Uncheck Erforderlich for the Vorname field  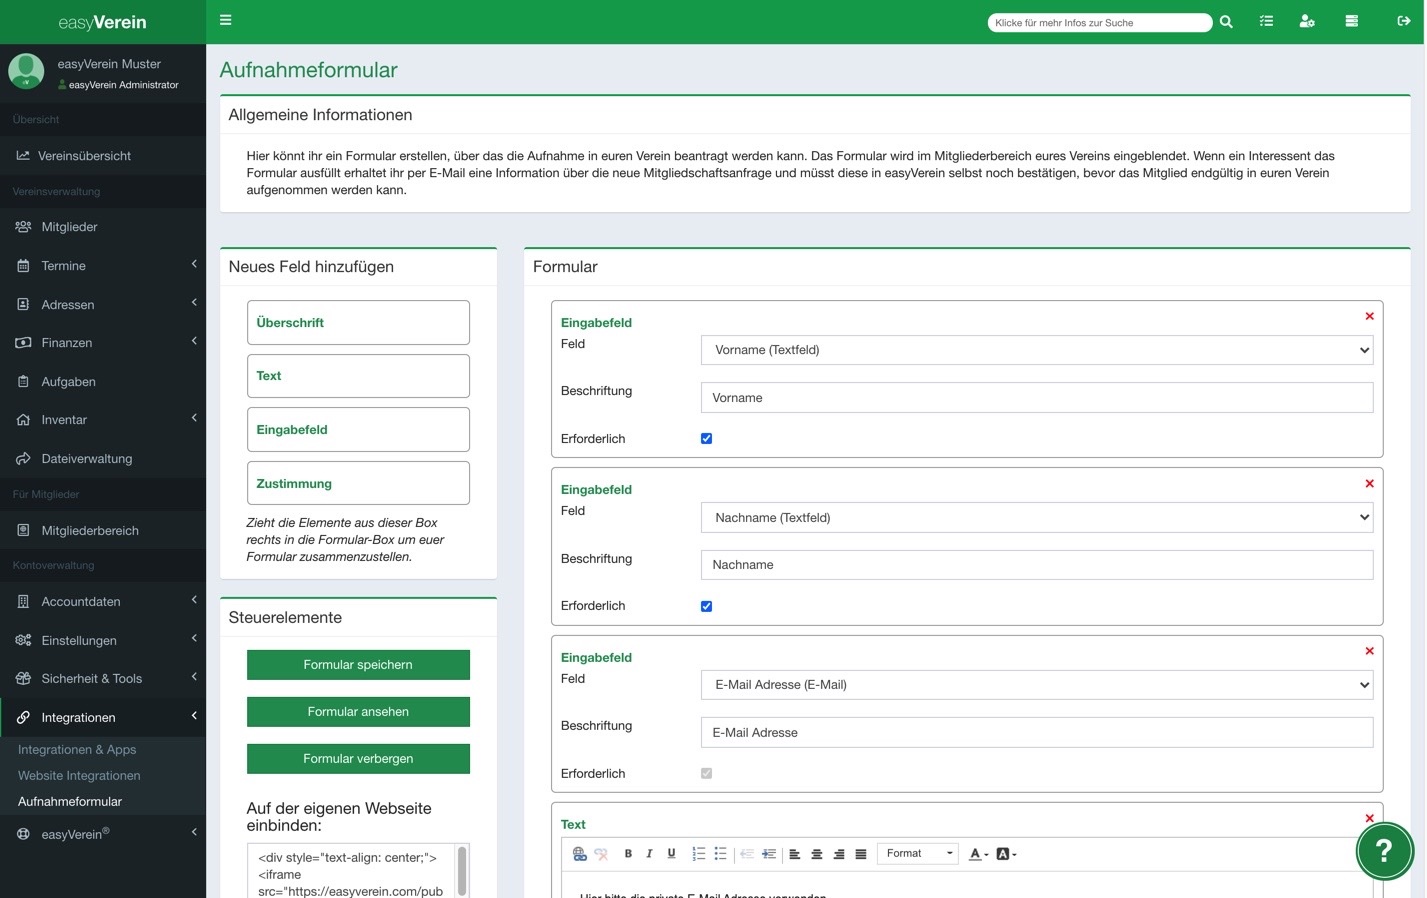[x=707, y=439]
